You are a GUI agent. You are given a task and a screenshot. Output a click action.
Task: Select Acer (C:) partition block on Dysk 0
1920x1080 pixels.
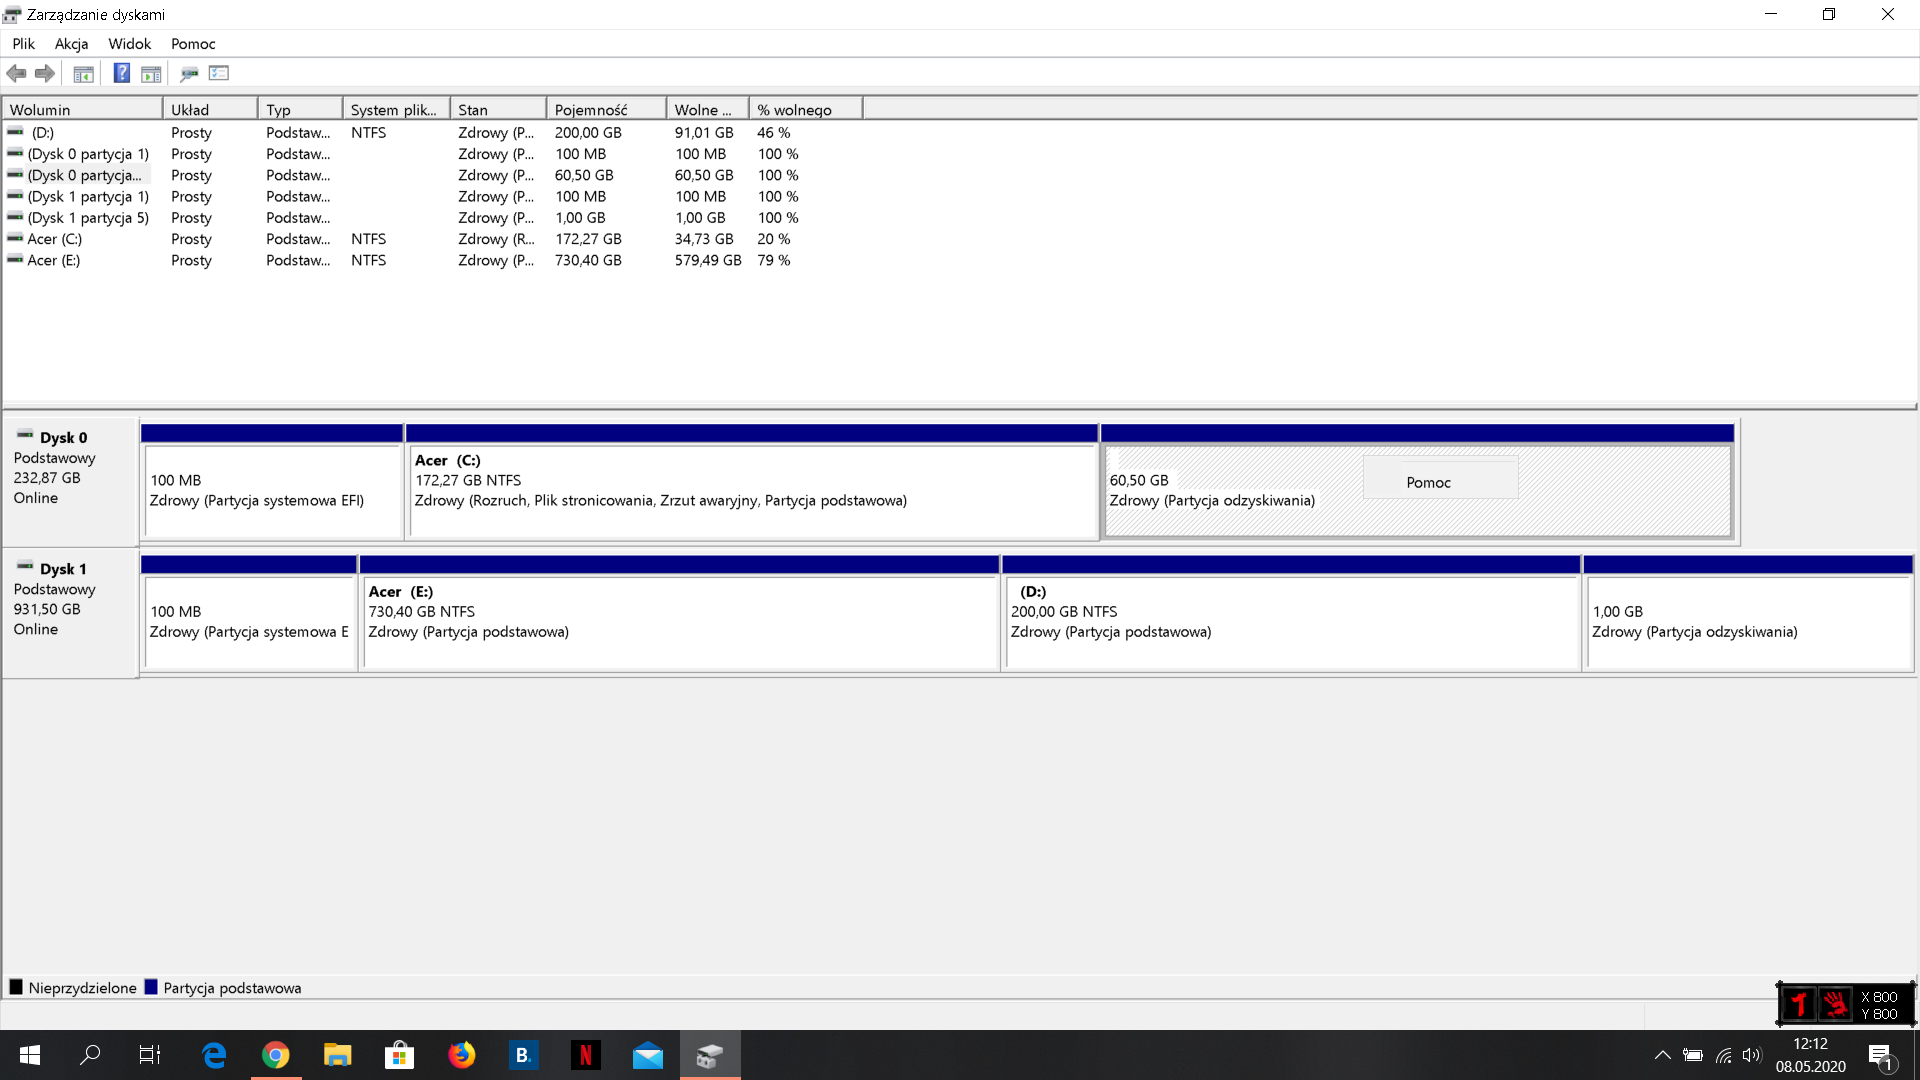coord(750,490)
